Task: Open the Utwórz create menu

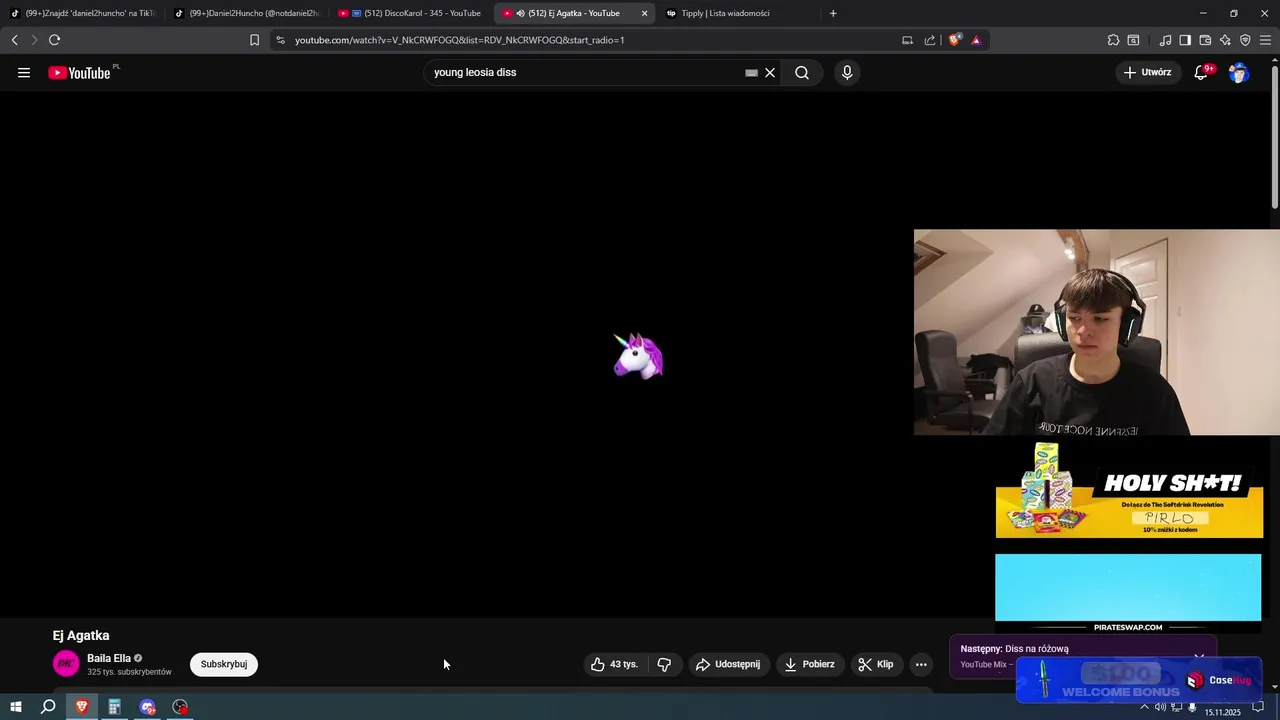Action: (1147, 72)
